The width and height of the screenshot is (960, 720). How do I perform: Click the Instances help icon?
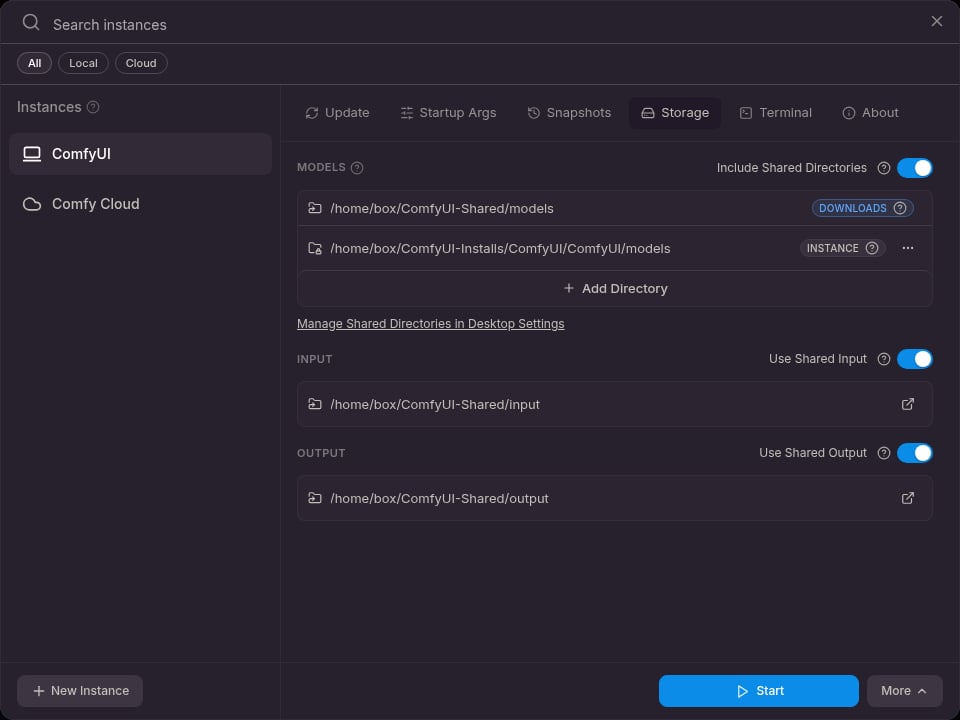(93, 107)
